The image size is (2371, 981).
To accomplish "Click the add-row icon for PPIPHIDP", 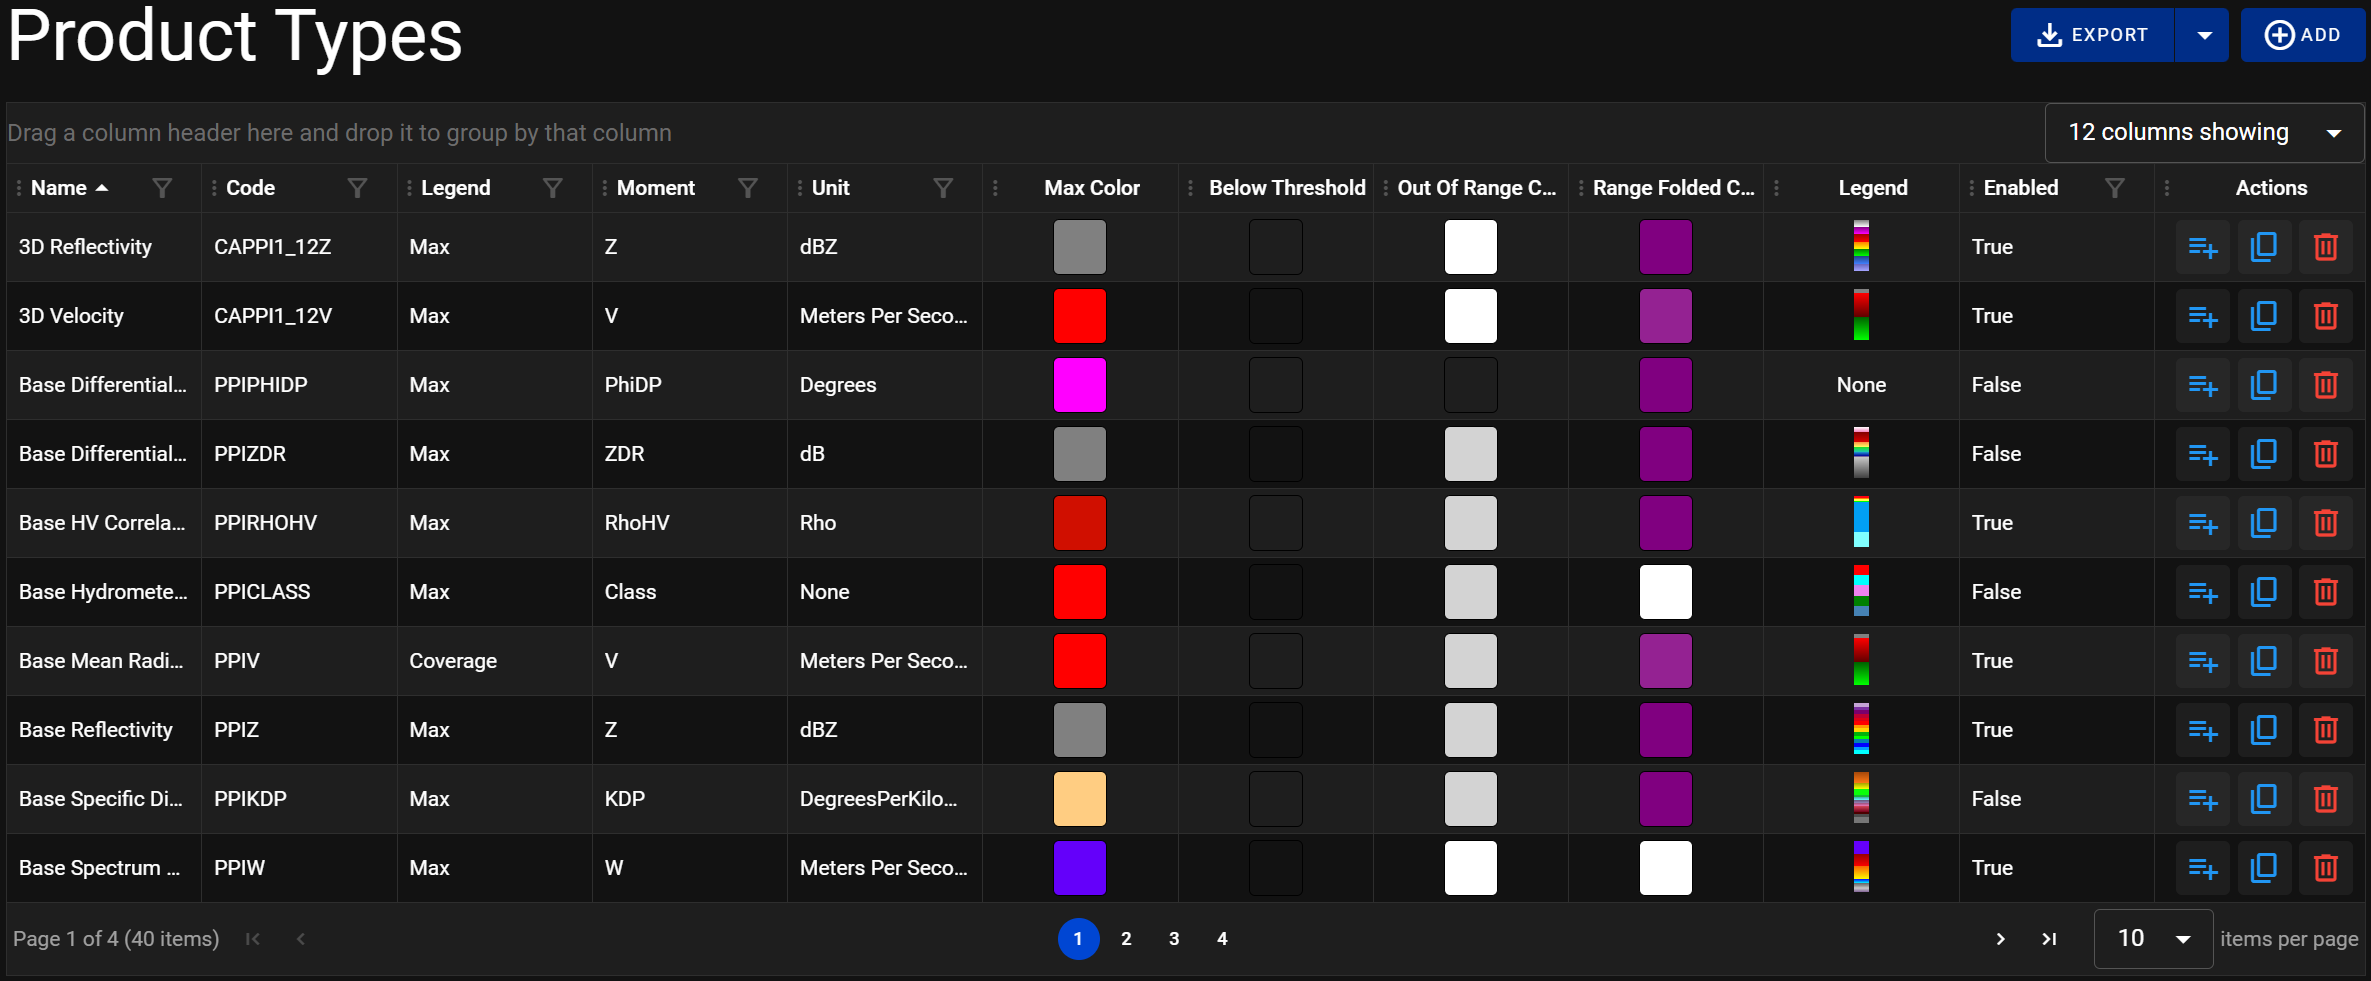I will [x=2203, y=385].
